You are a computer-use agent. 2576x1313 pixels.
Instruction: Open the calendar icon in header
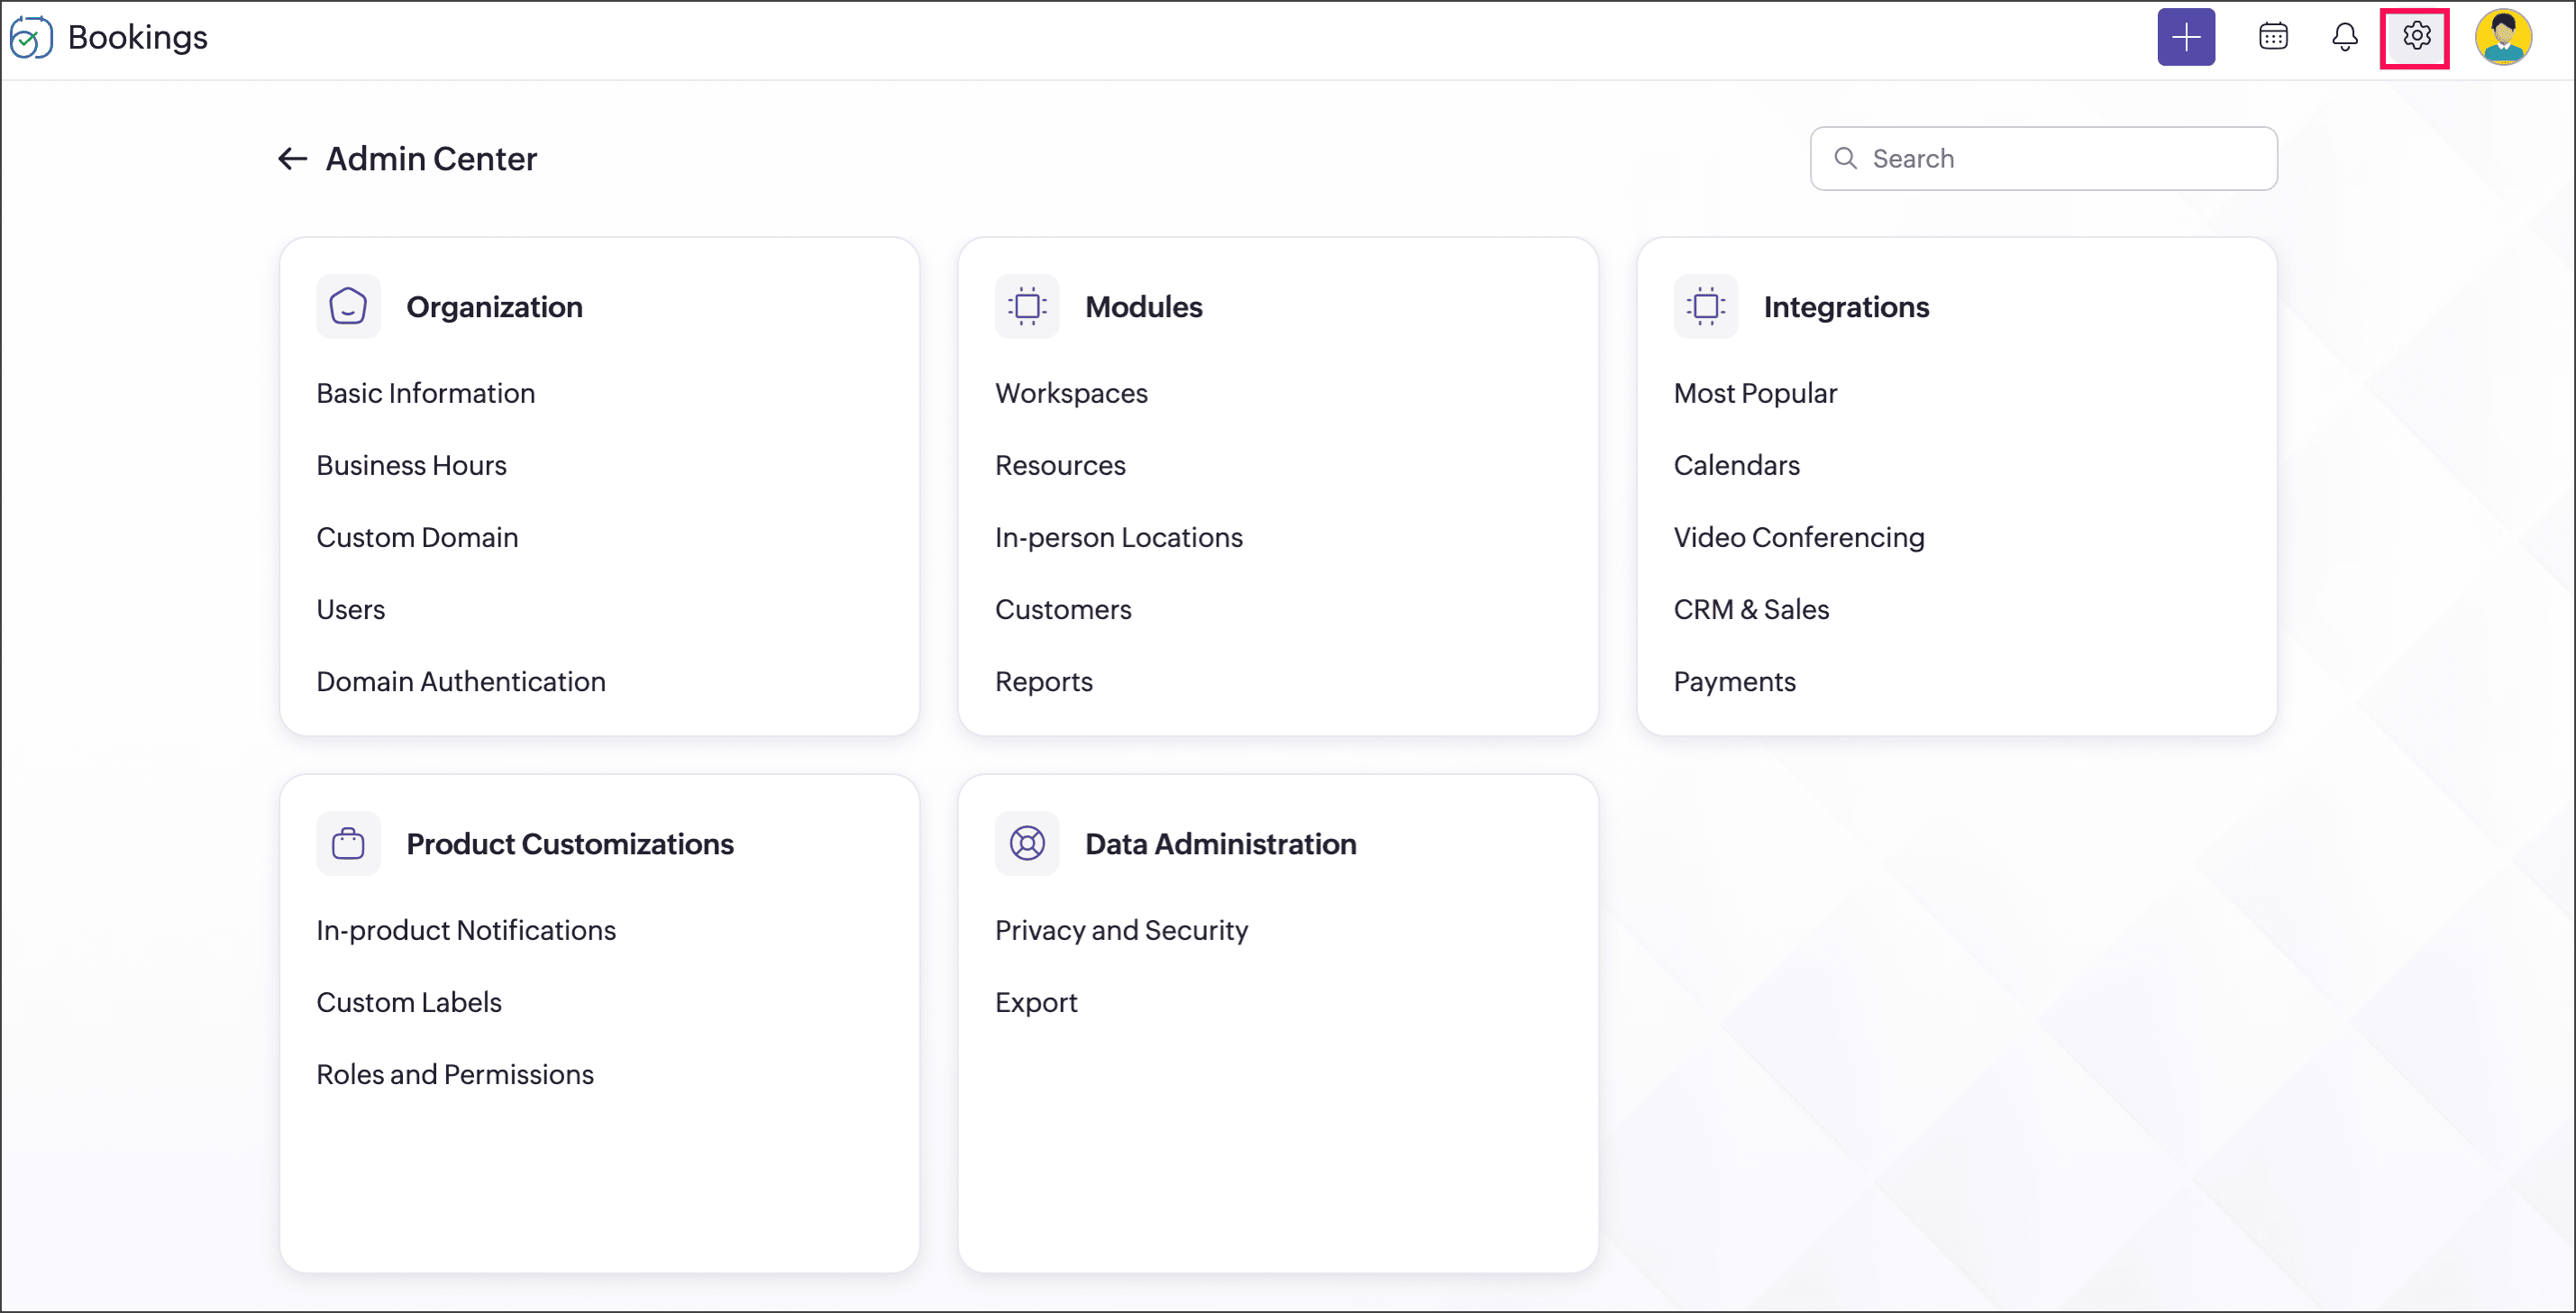pos(2272,37)
